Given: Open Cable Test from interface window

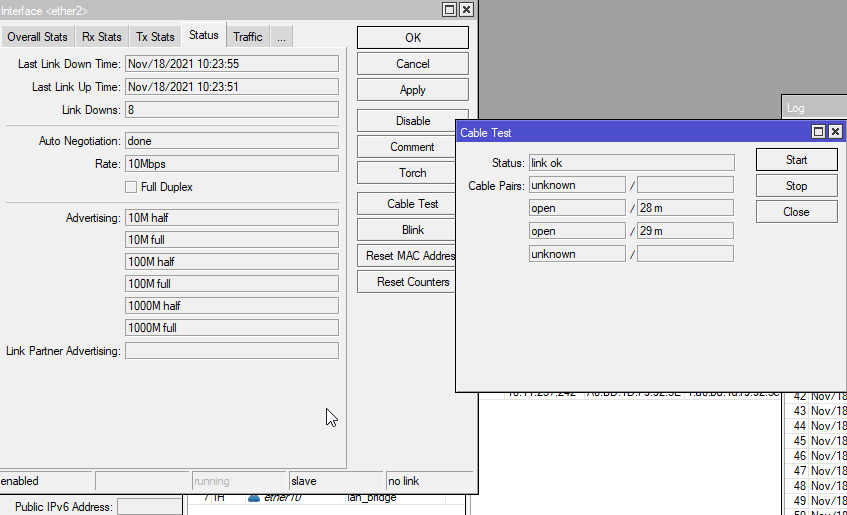Looking at the screenshot, I should click(x=406, y=204).
